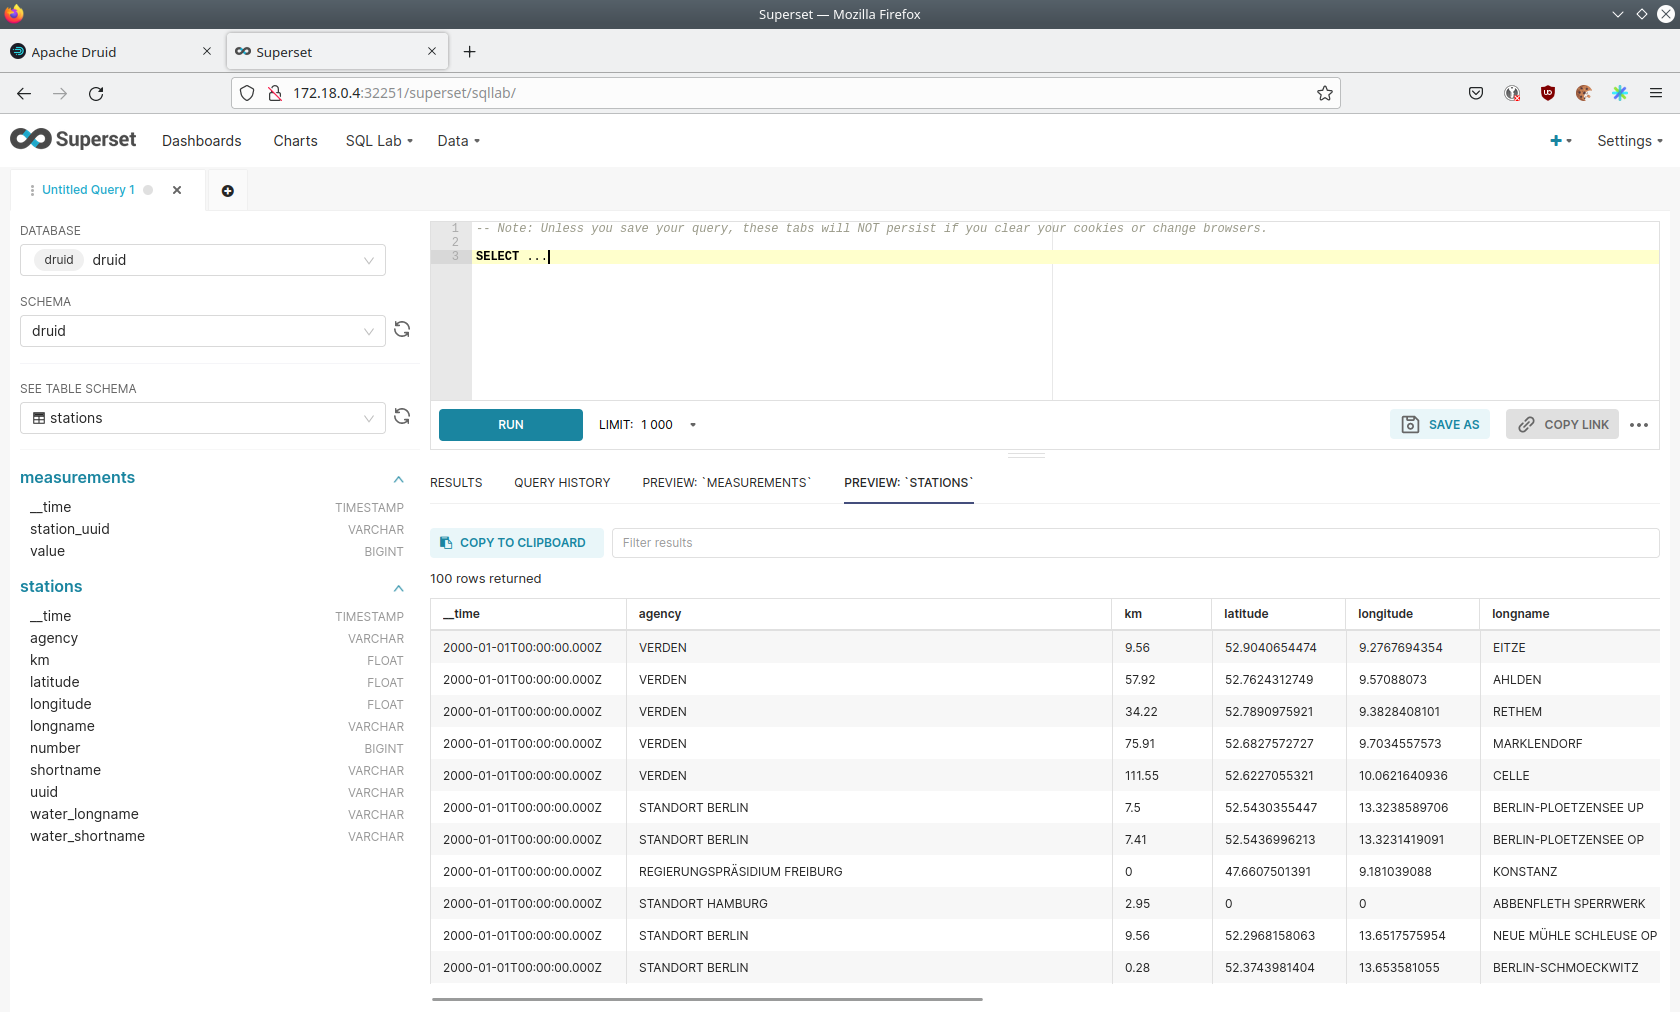Open the plus create-new menu
Screen dimensions: 1680x1012
[1560, 141]
